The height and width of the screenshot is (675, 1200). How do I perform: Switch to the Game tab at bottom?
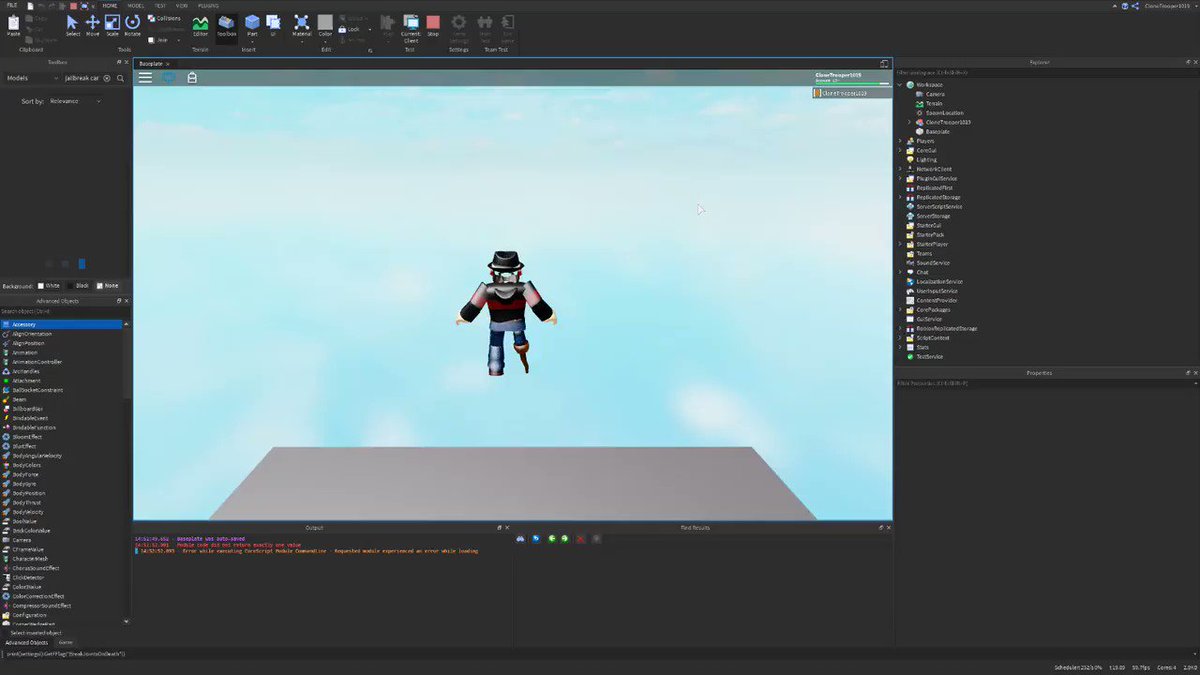point(65,643)
